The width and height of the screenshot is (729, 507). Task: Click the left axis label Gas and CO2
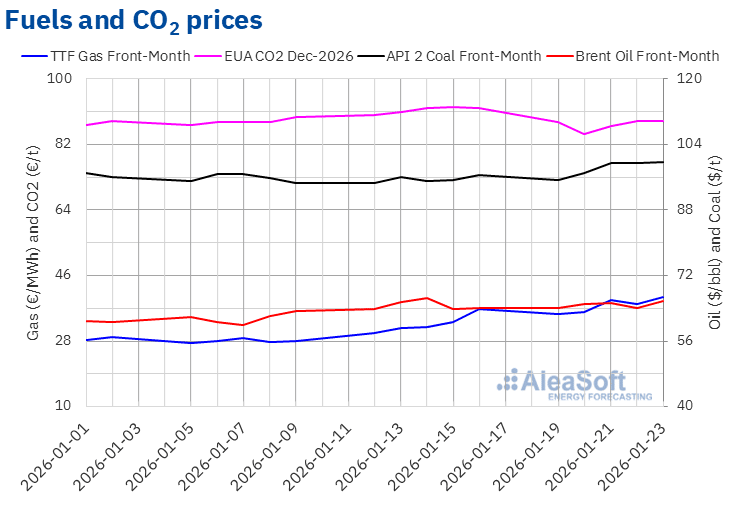click(33, 242)
